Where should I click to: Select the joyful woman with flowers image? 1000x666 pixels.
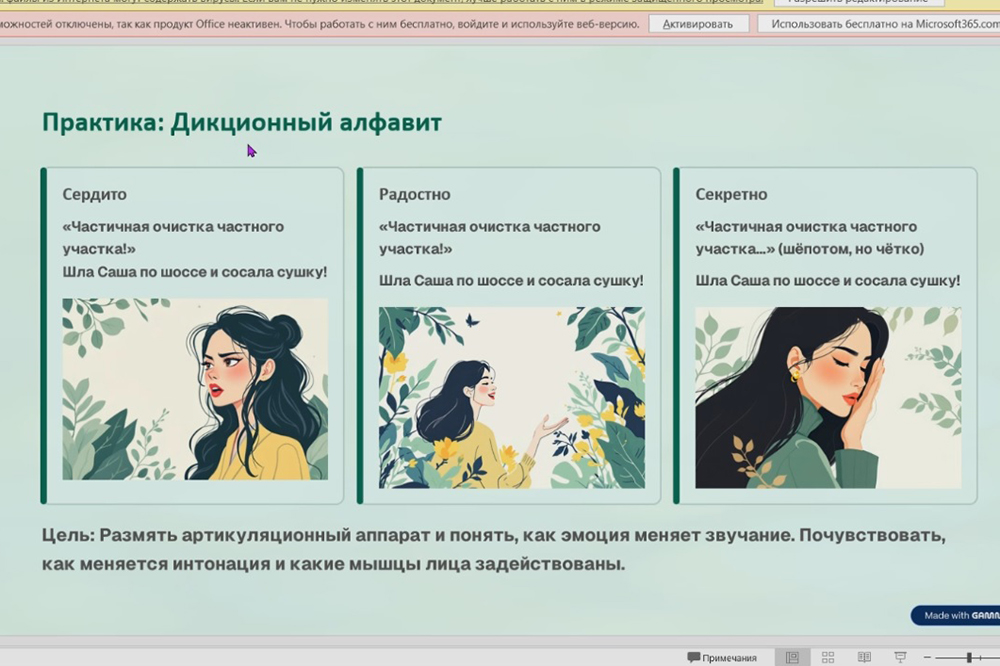coord(511,397)
